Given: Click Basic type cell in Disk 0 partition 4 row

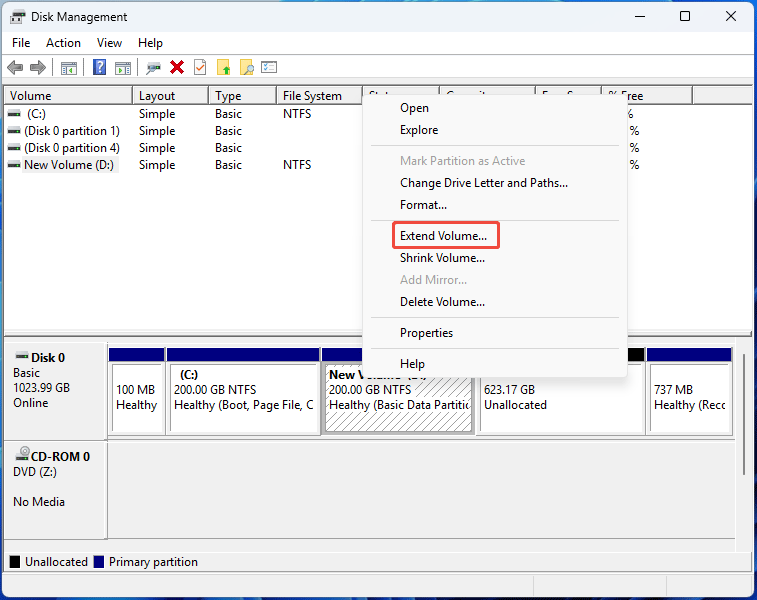Looking at the screenshot, I should (228, 148).
